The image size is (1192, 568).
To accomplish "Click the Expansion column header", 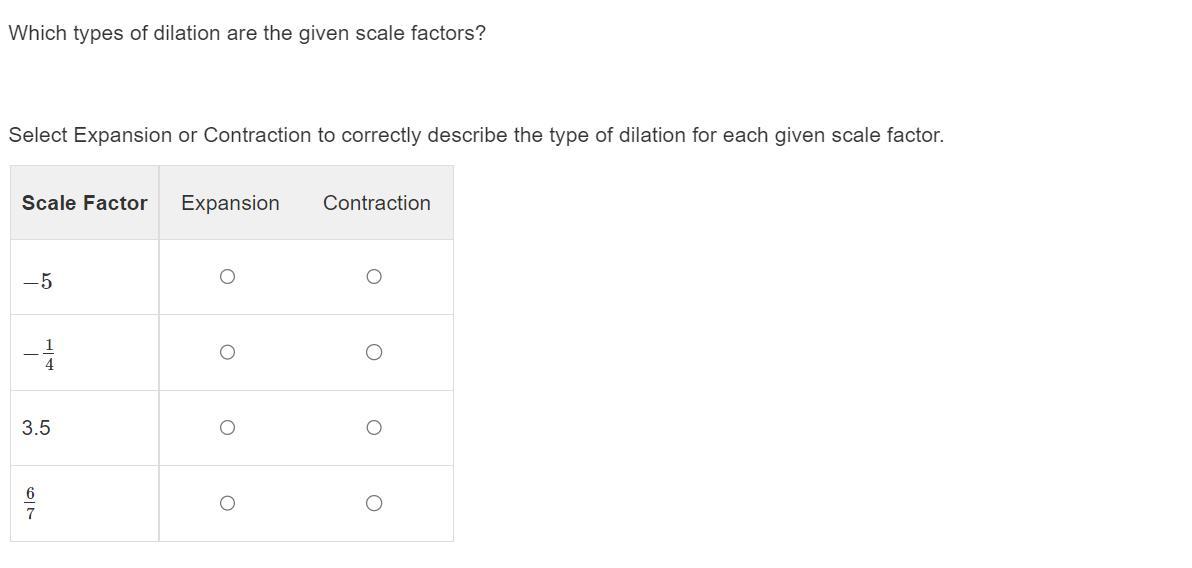I will click(230, 203).
